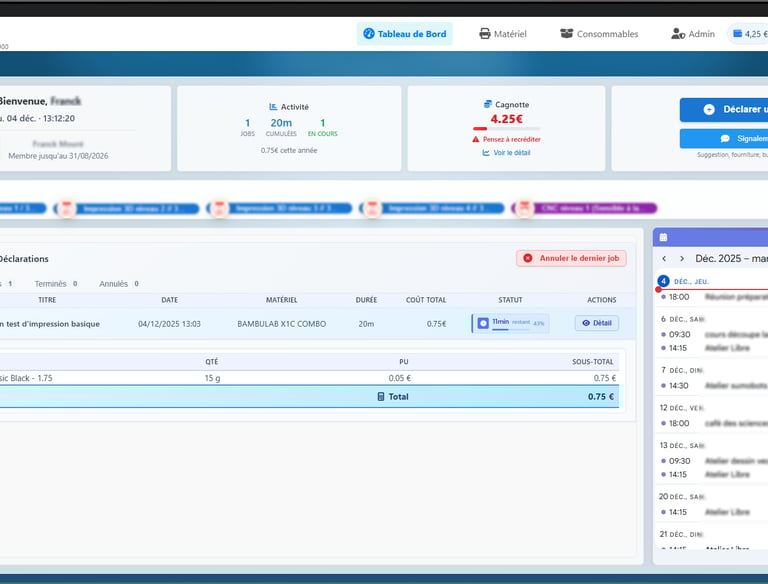Click the gauge icon in Tableau de Bord
This screenshot has height=584, width=768.
click(x=369, y=33)
